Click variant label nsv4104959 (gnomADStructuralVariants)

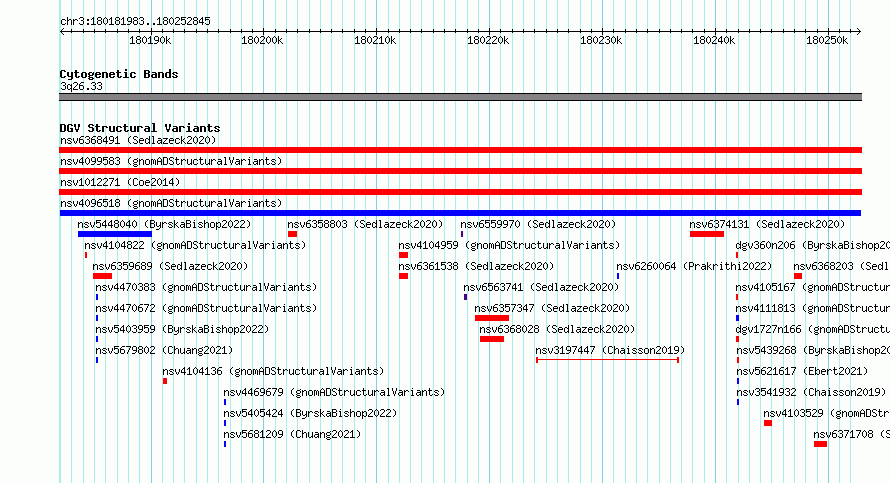point(509,245)
